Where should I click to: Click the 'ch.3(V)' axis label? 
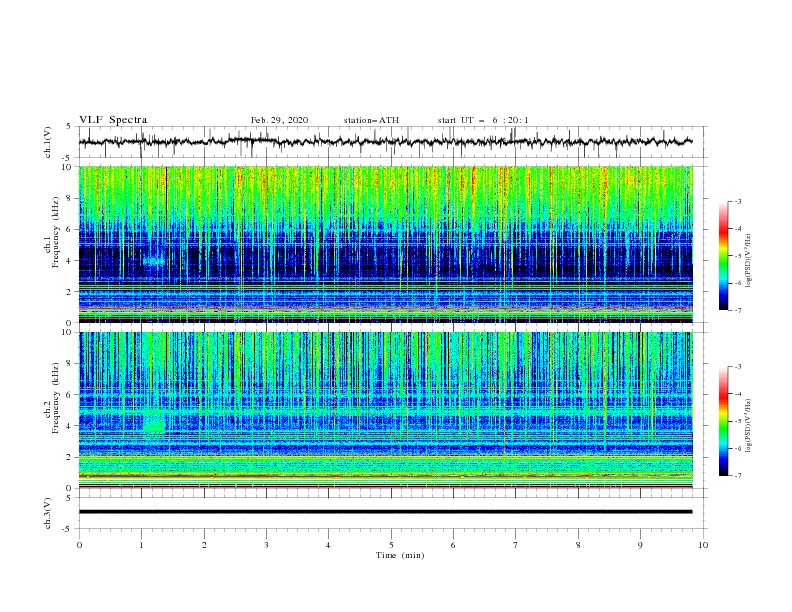click(x=48, y=513)
